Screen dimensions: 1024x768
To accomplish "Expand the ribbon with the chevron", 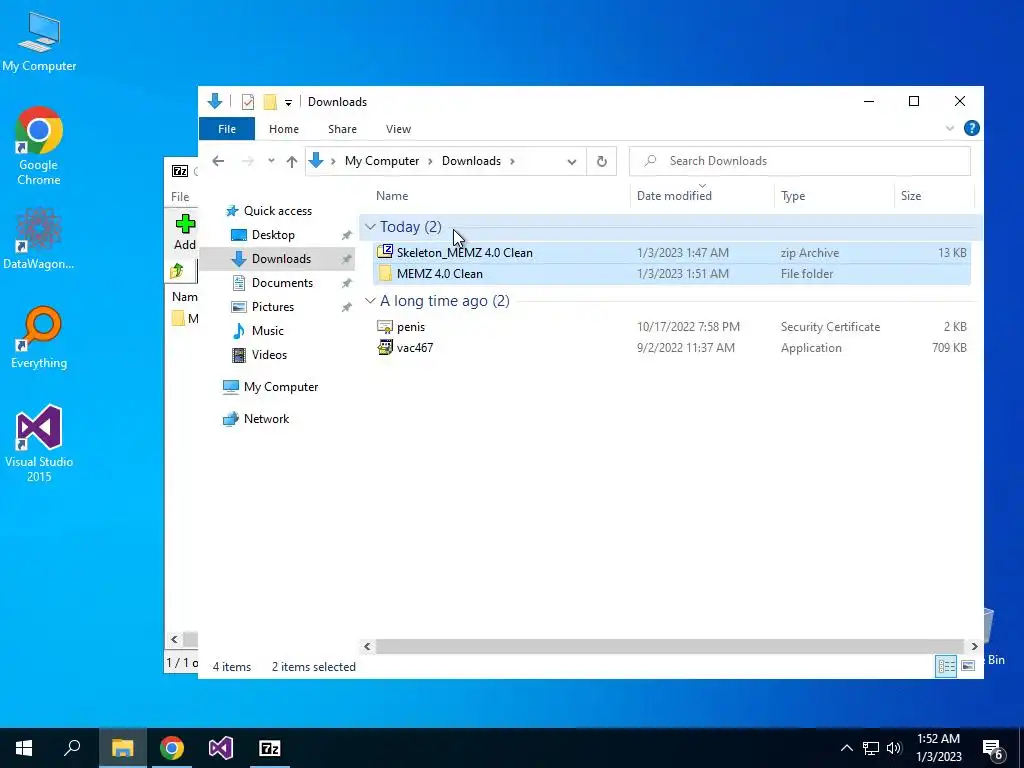I will [950, 129].
